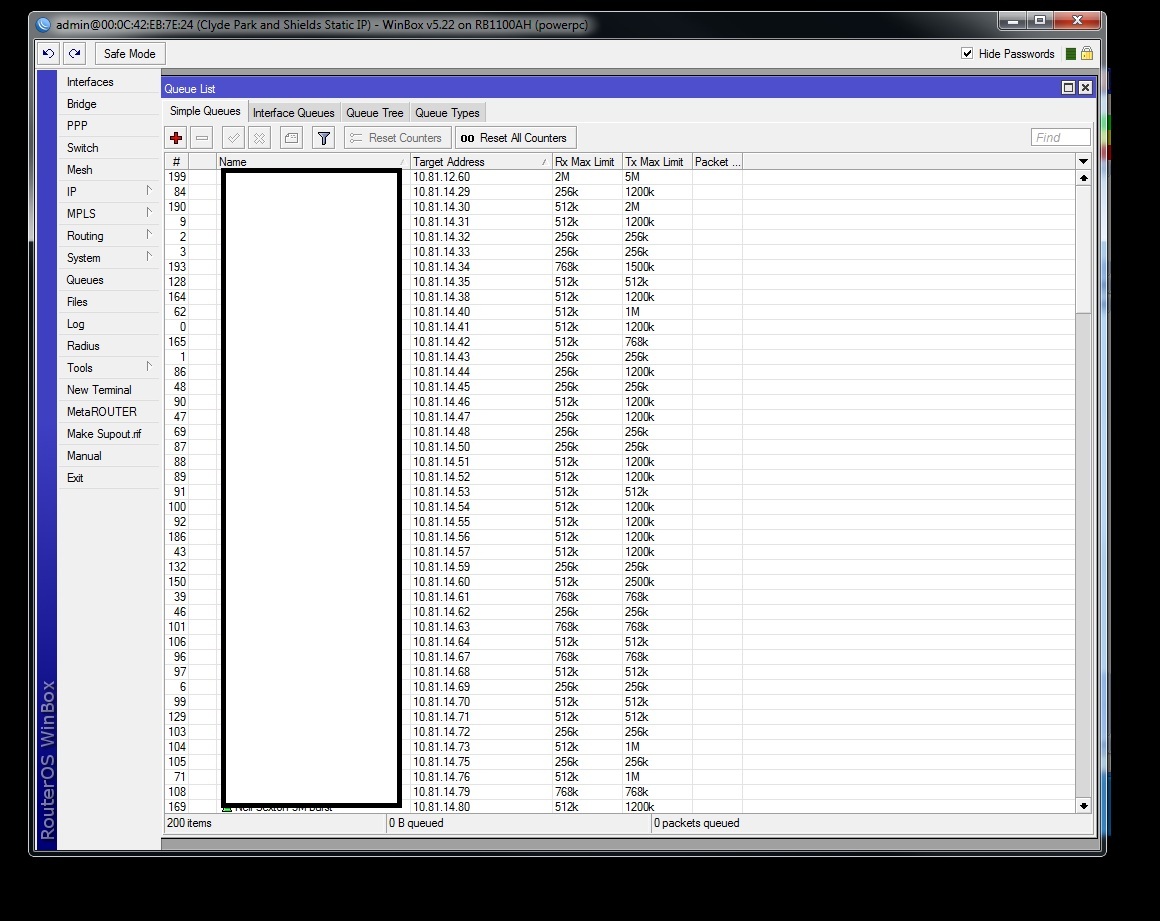Select the row with address 10.81.14.34

pyautogui.click(x=619, y=267)
